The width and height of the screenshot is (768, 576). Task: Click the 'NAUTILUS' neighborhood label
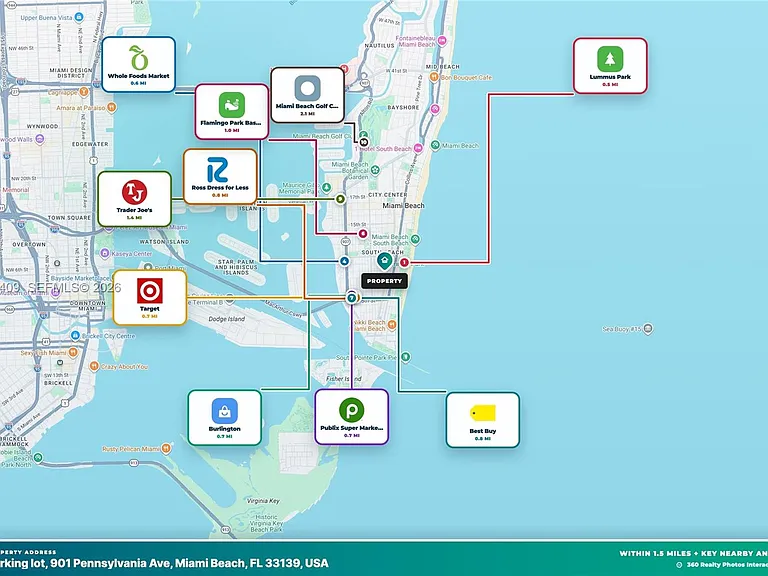[x=379, y=46]
